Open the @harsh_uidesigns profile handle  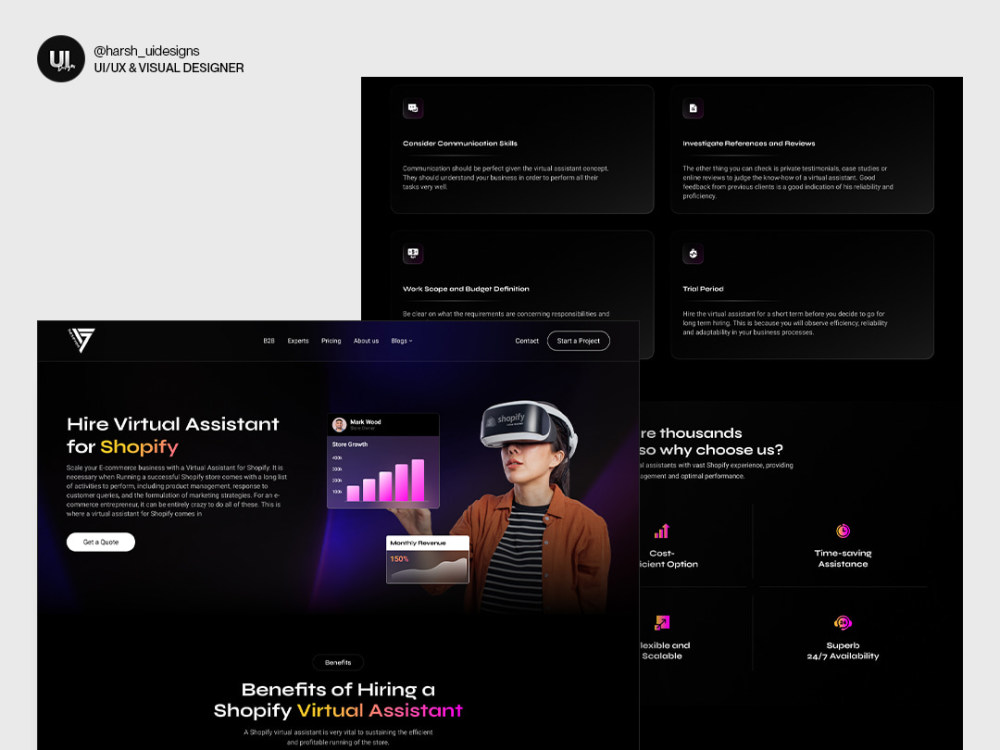pyautogui.click(x=146, y=51)
